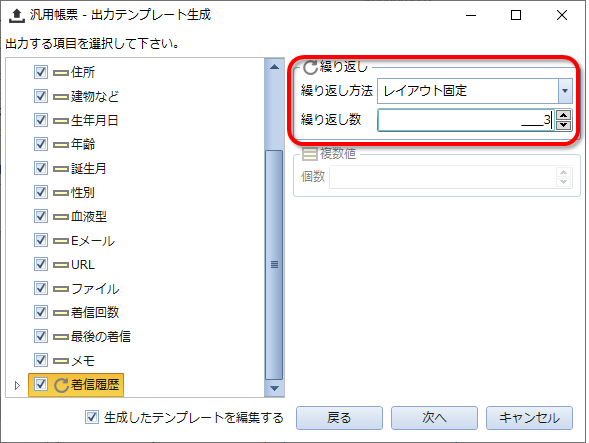Image resolution: width=589 pixels, height=443 pixels.
Task: Uncheck the ファイル checkbox
Action: 41,288
